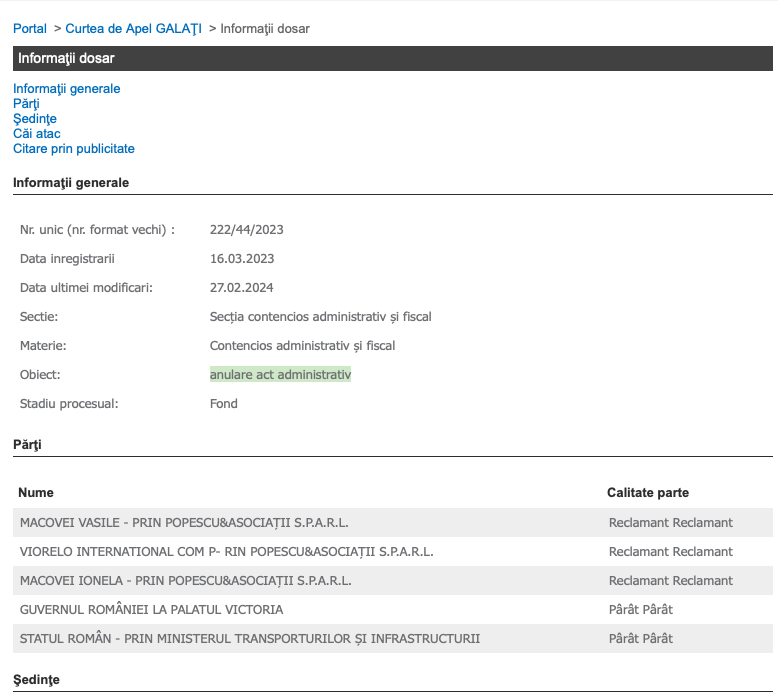The height and width of the screenshot is (692, 778).
Task: Click highlighted text anulare act administrativ
Action: pos(280,375)
